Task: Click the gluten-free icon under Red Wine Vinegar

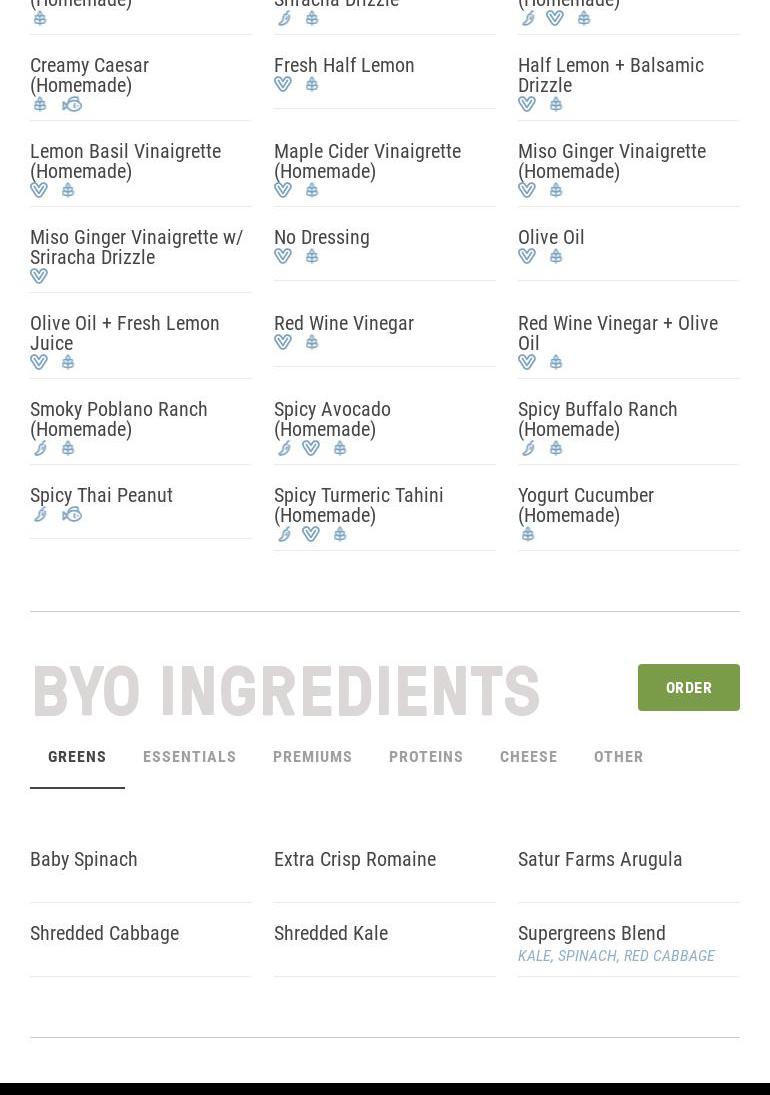Action: [312, 343]
